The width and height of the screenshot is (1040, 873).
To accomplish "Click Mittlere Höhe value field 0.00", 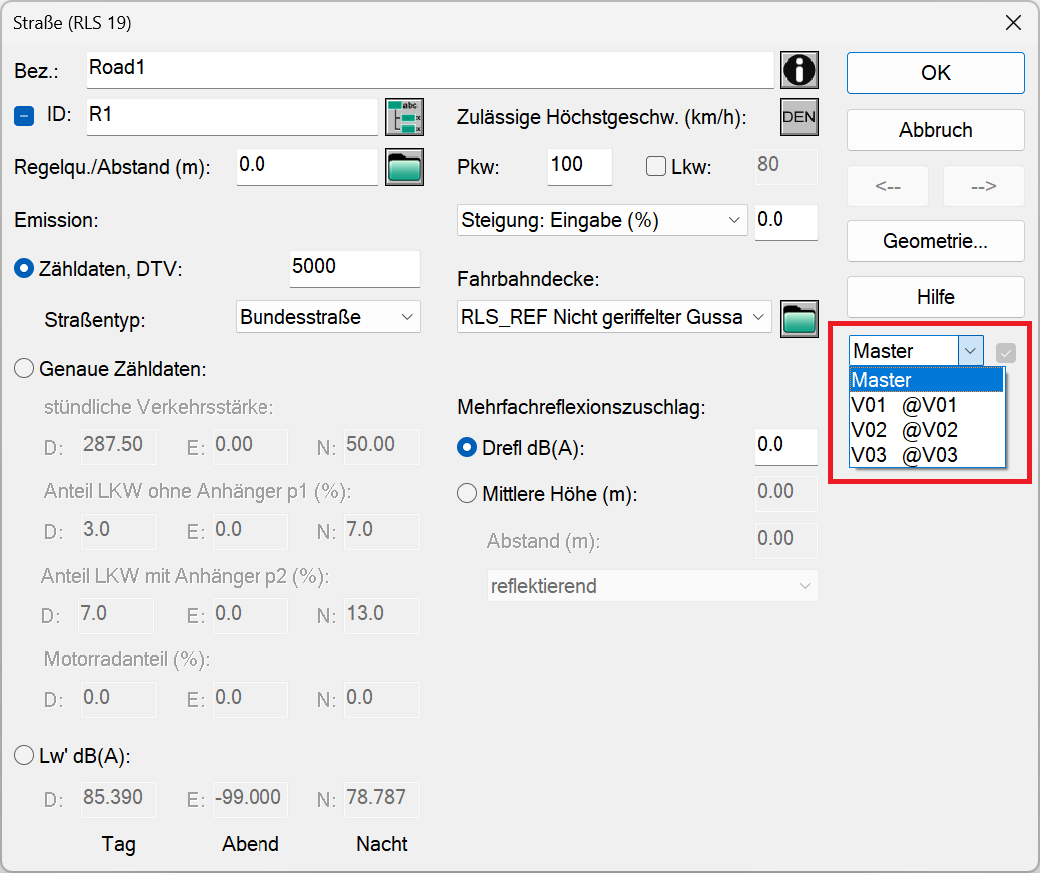I will [x=786, y=494].
